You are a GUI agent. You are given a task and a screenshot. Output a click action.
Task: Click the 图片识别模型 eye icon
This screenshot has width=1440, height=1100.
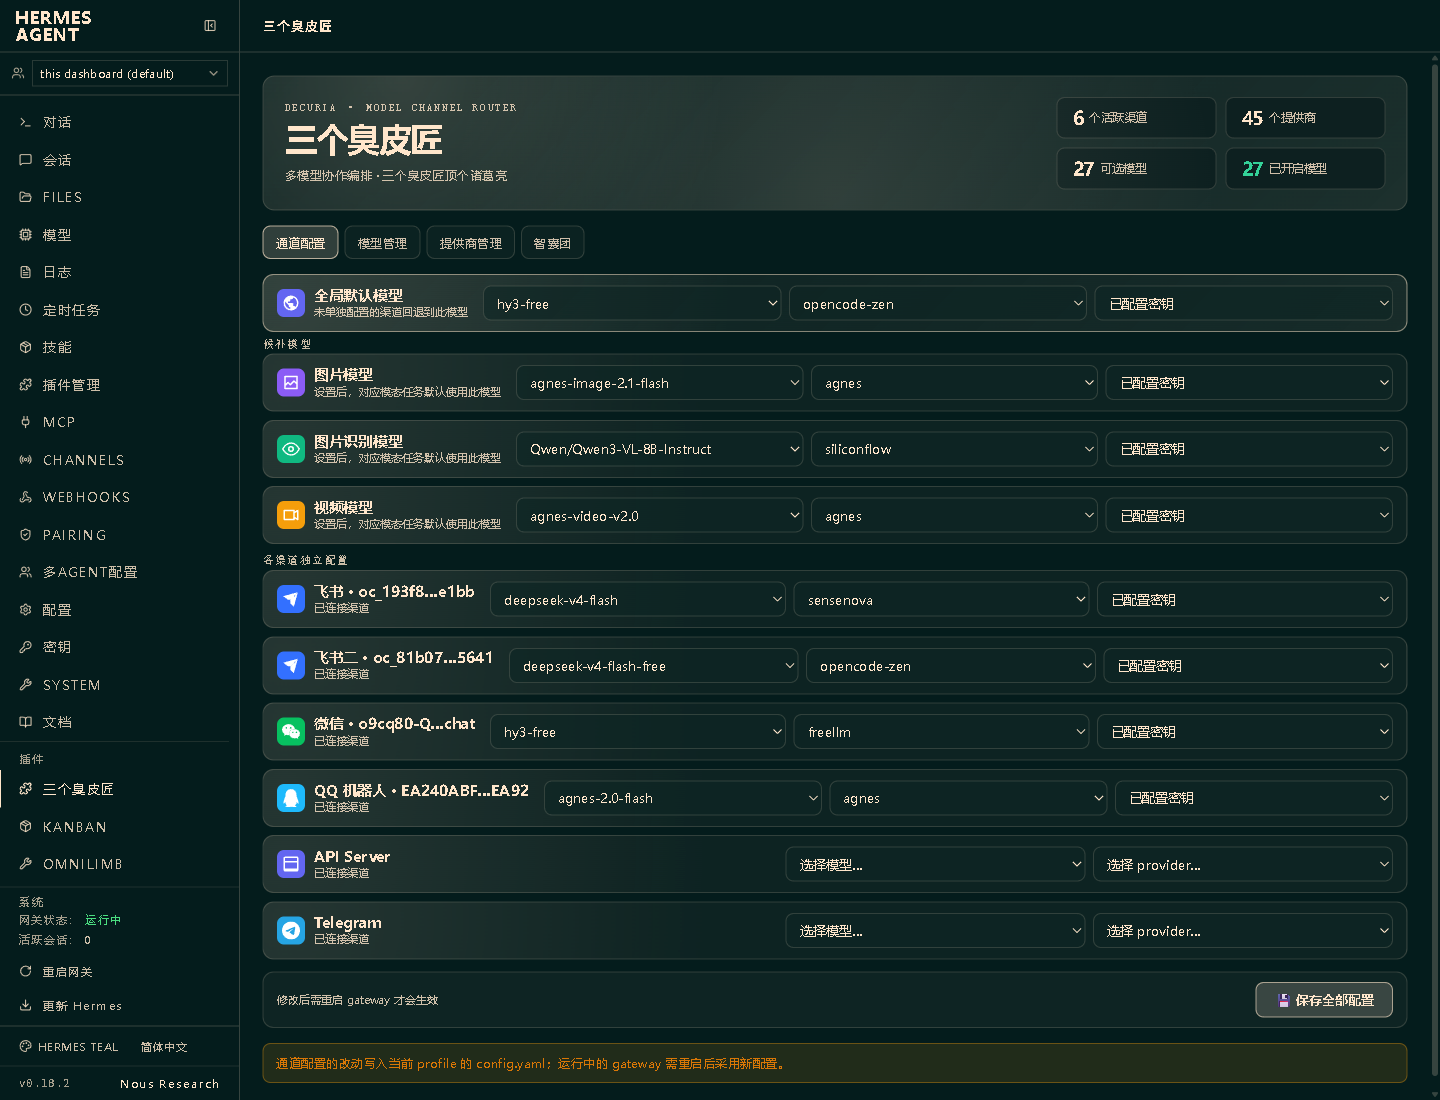[x=291, y=449]
